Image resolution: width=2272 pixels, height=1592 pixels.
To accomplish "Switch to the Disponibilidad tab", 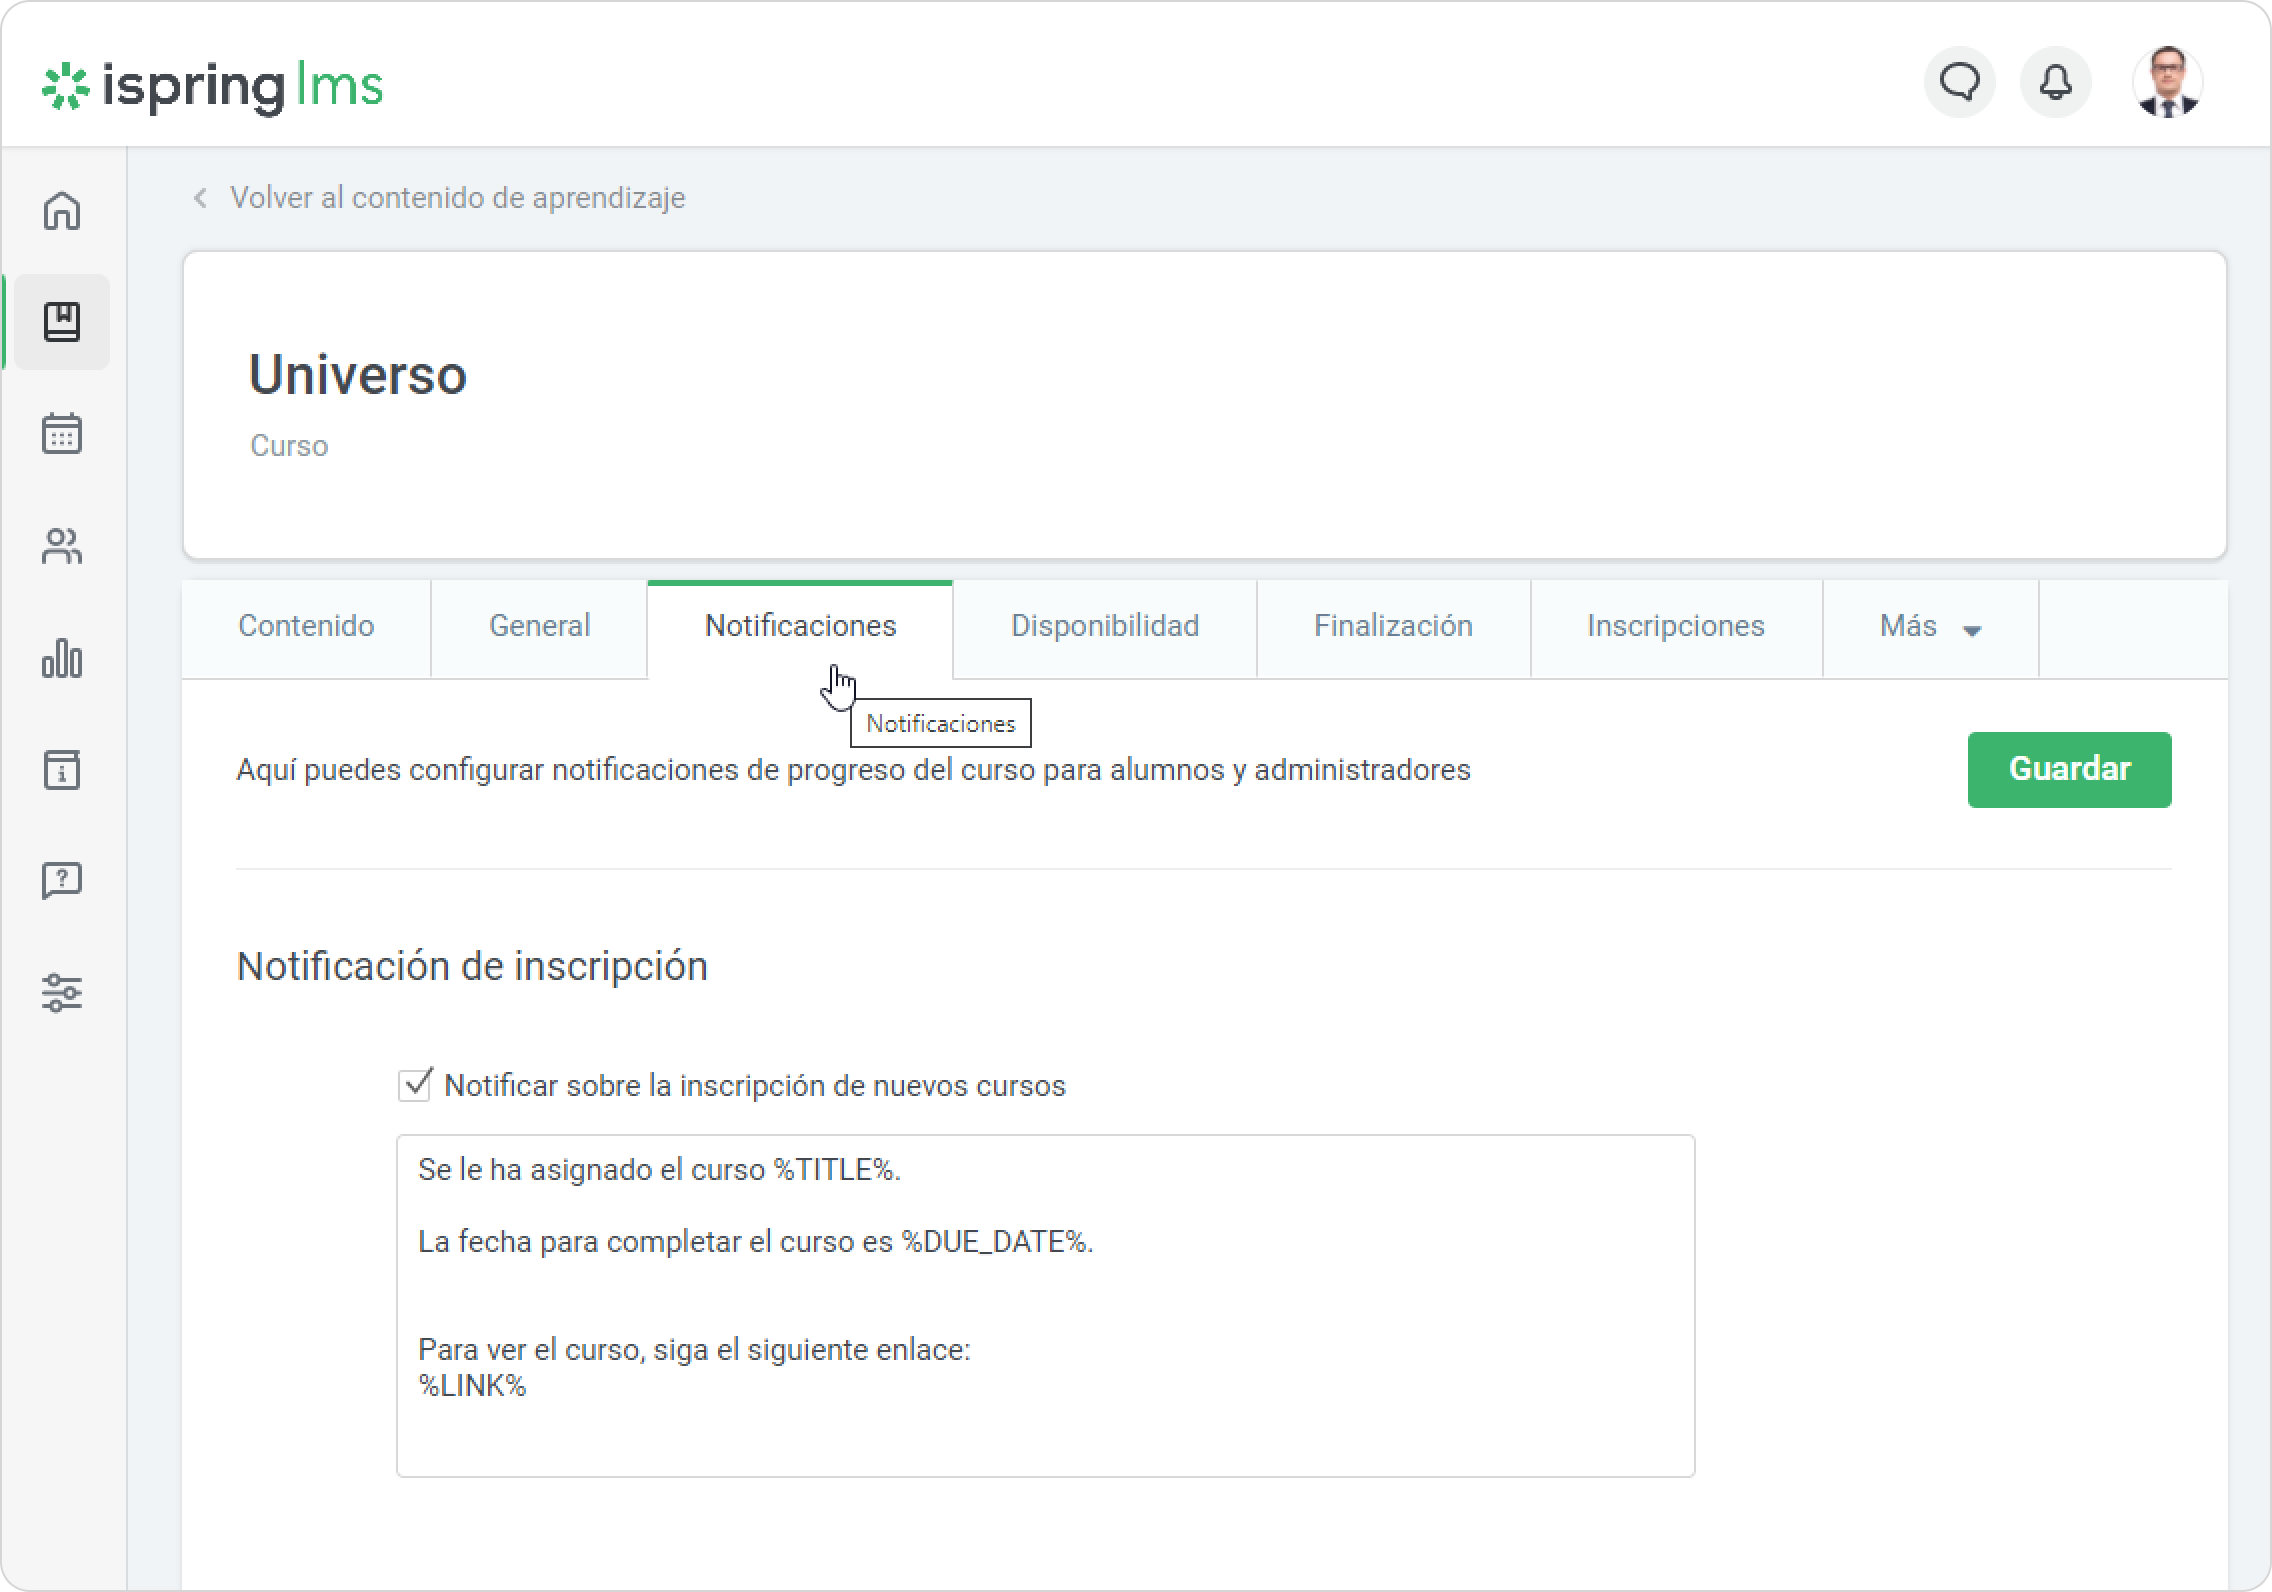I will (1104, 627).
